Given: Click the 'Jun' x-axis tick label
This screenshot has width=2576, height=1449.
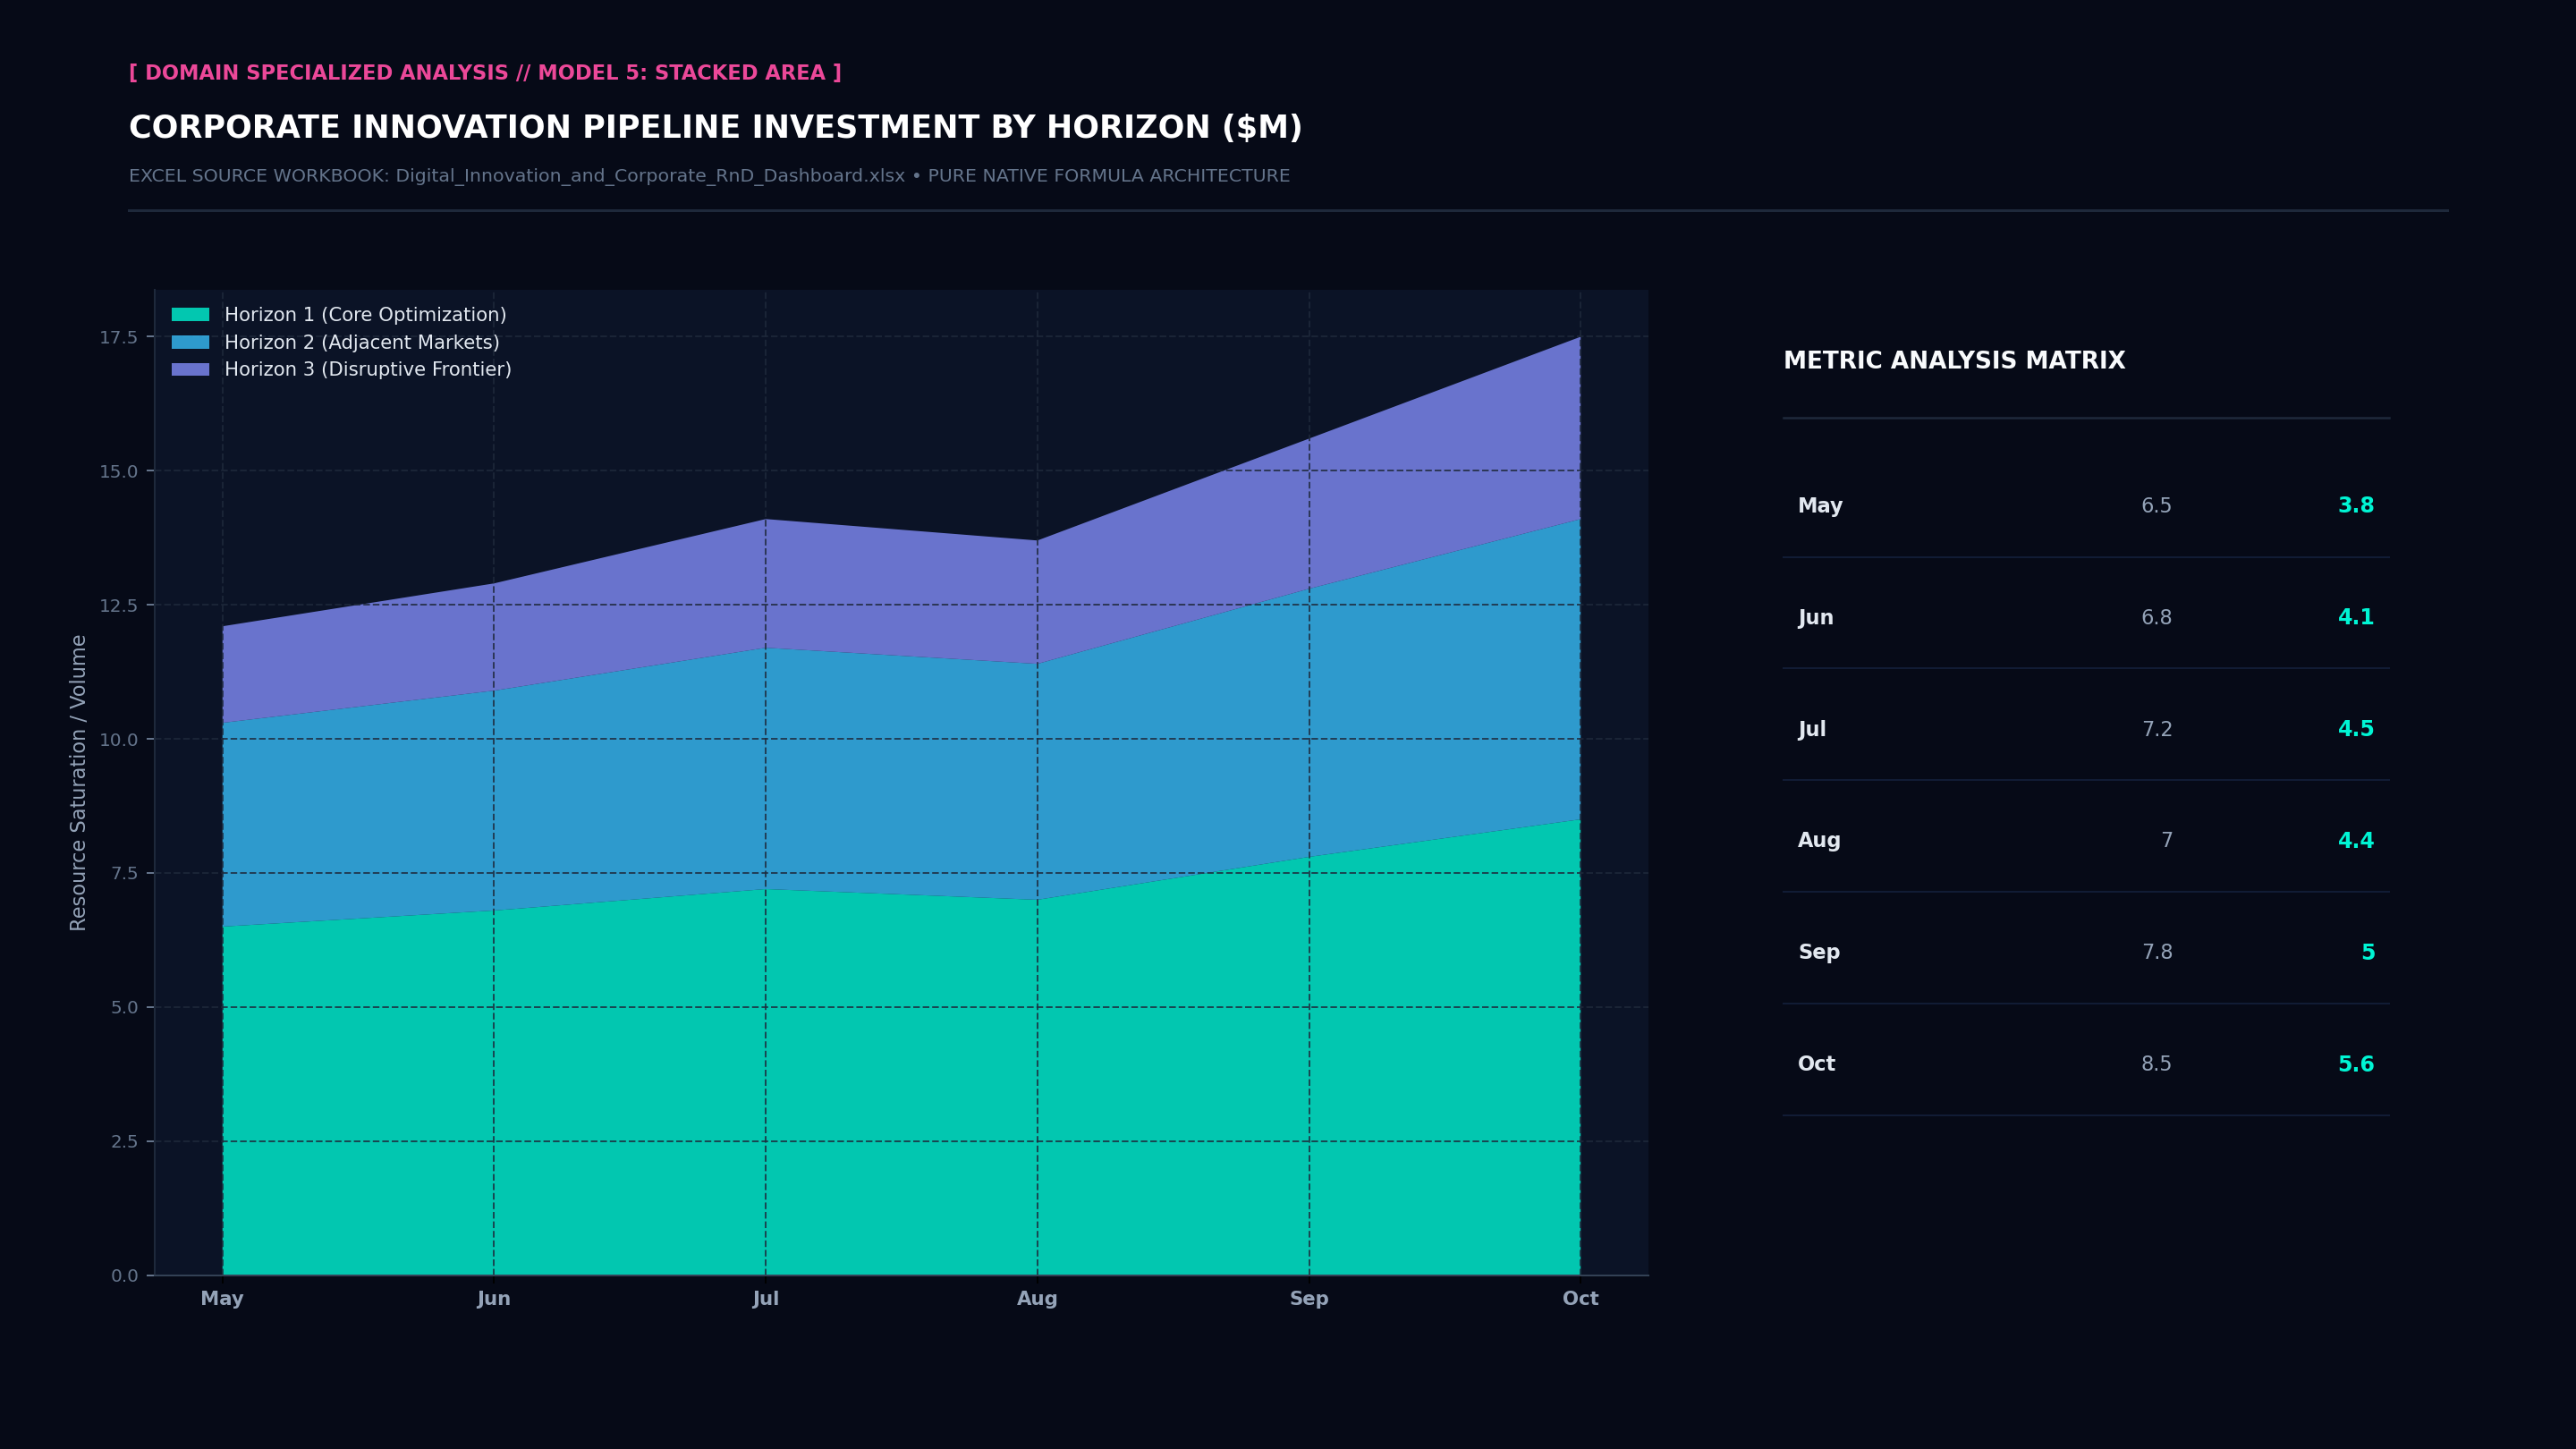Looking at the screenshot, I should (494, 1299).
